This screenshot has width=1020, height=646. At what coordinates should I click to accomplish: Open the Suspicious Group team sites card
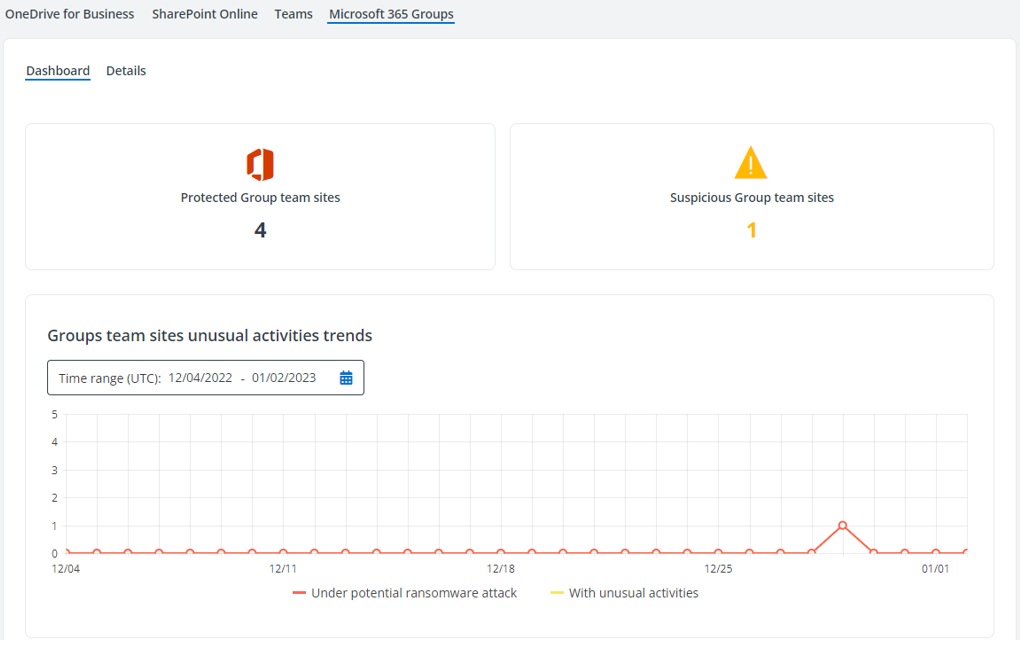pos(751,198)
